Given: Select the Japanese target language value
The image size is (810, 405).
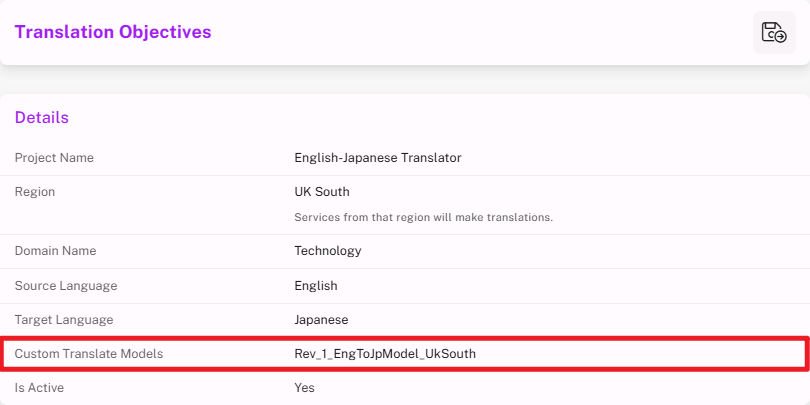Looking at the screenshot, I should tap(322, 320).
